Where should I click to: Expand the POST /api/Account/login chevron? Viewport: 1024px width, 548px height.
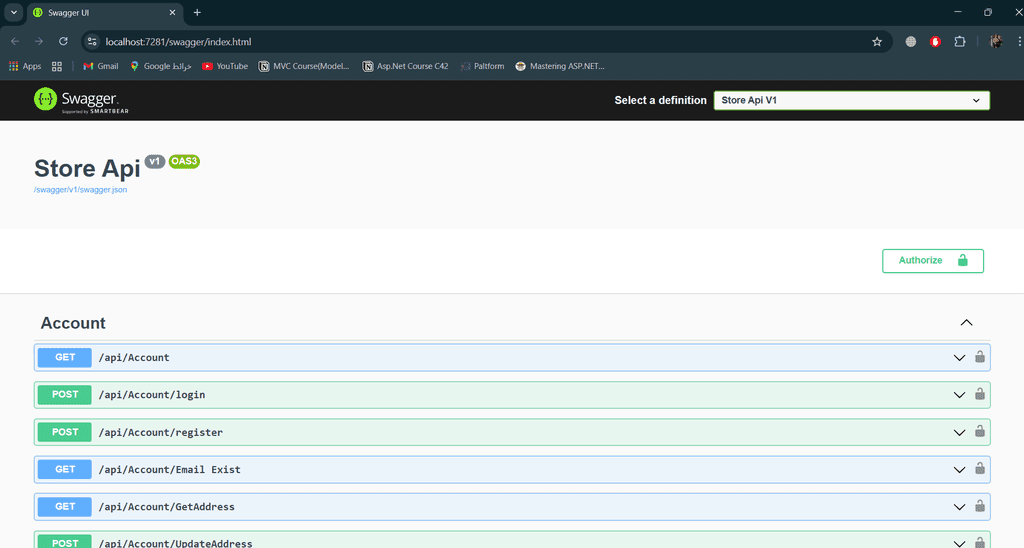(959, 395)
